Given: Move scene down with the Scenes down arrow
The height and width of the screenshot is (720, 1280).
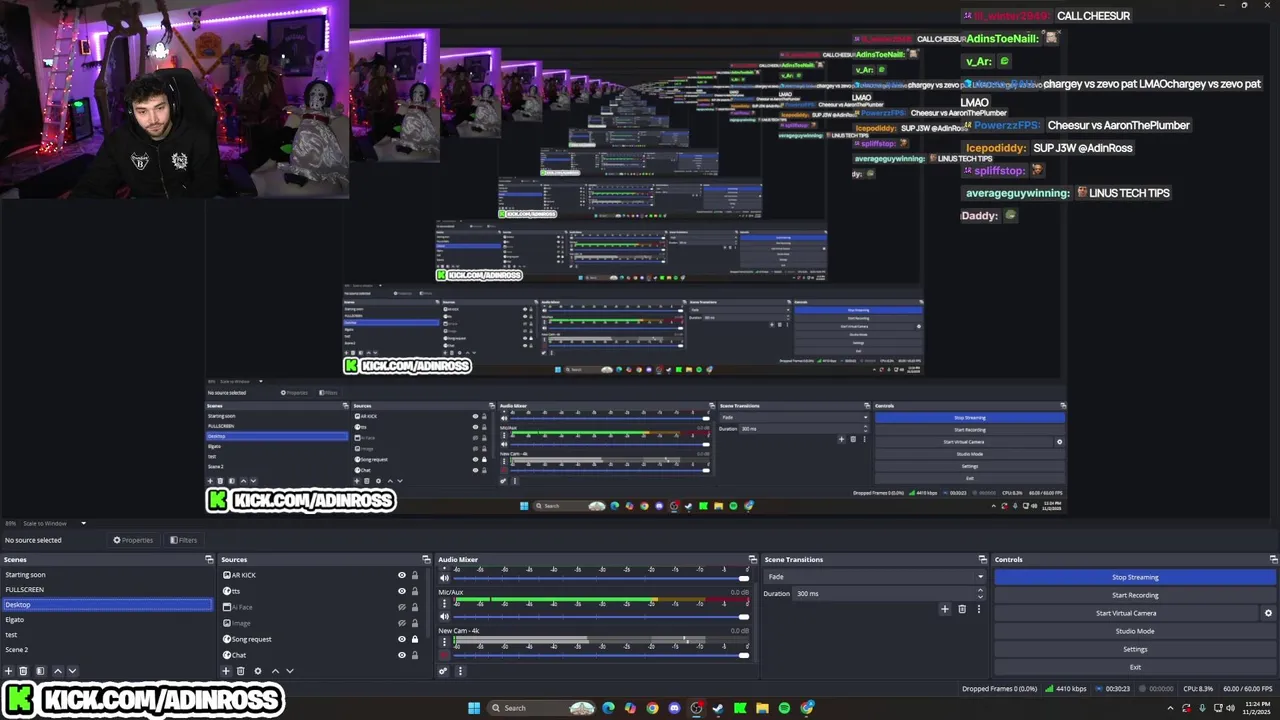Looking at the screenshot, I should (72, 671).
